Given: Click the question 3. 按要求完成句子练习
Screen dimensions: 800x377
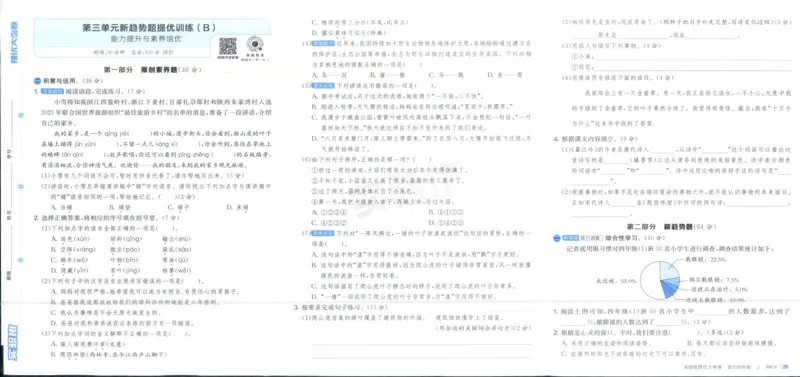Looking at the screenshot, I should 341,307.
